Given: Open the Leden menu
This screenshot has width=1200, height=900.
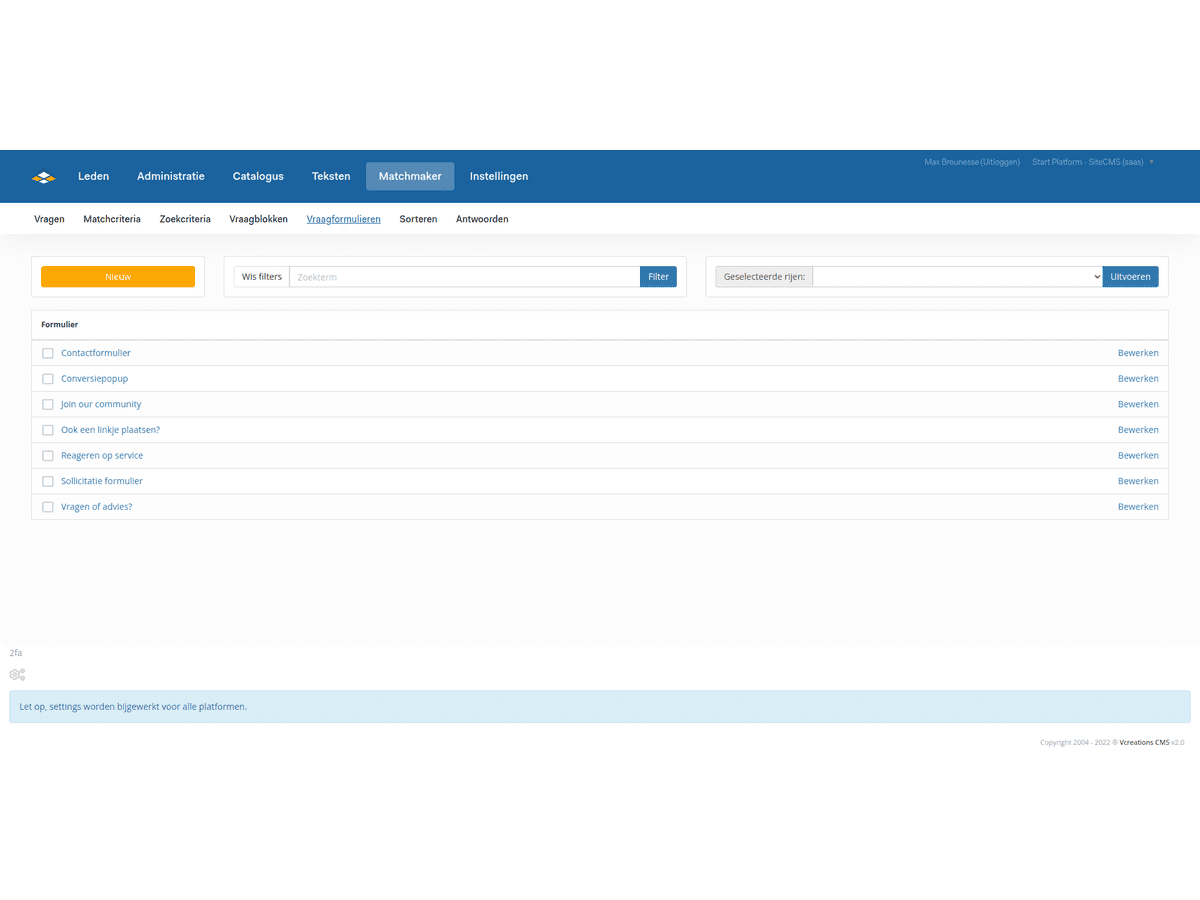Looking at the screenshot, I should coord(94,176).
